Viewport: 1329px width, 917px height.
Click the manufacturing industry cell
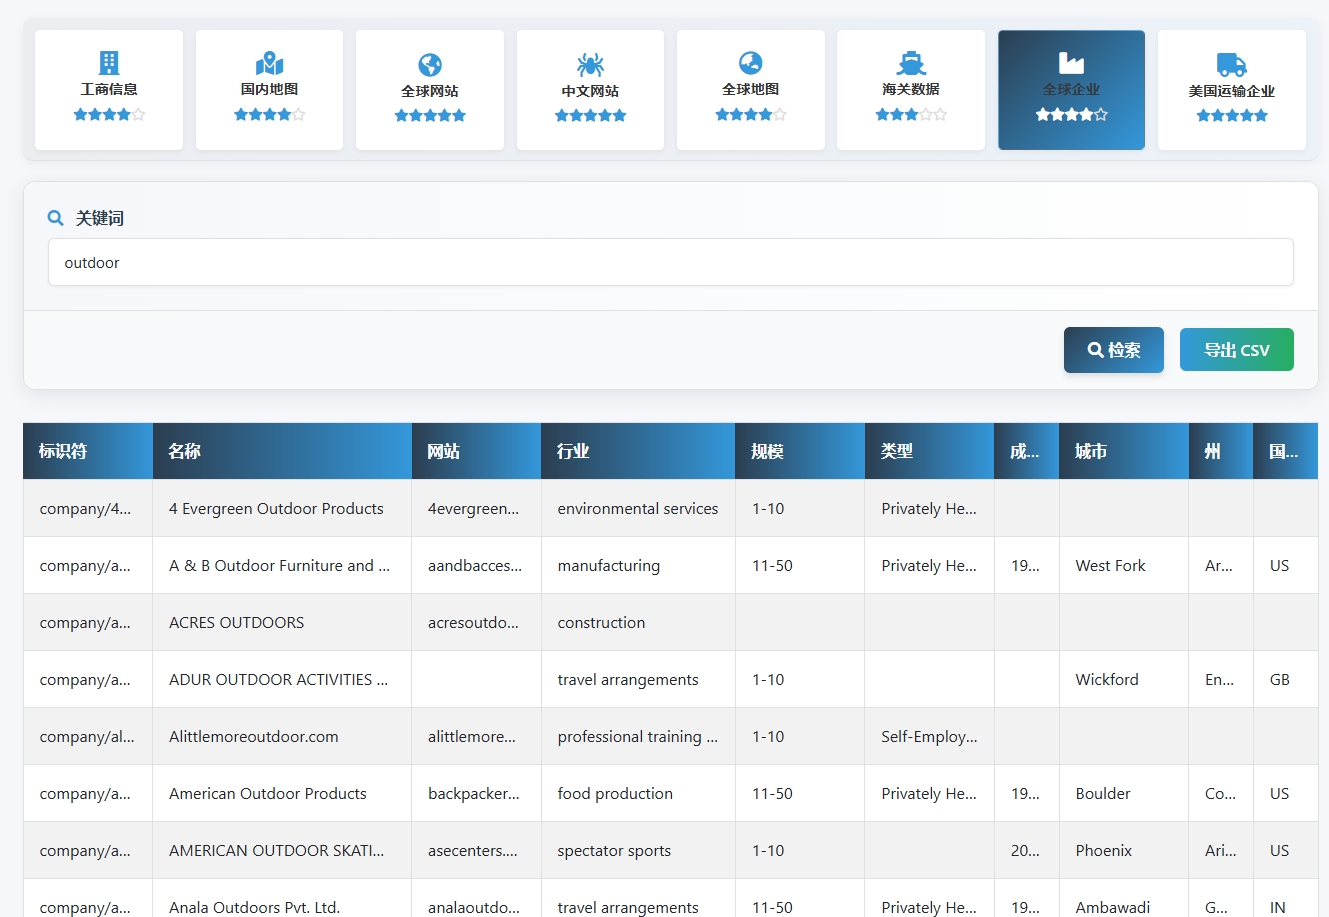638,565
